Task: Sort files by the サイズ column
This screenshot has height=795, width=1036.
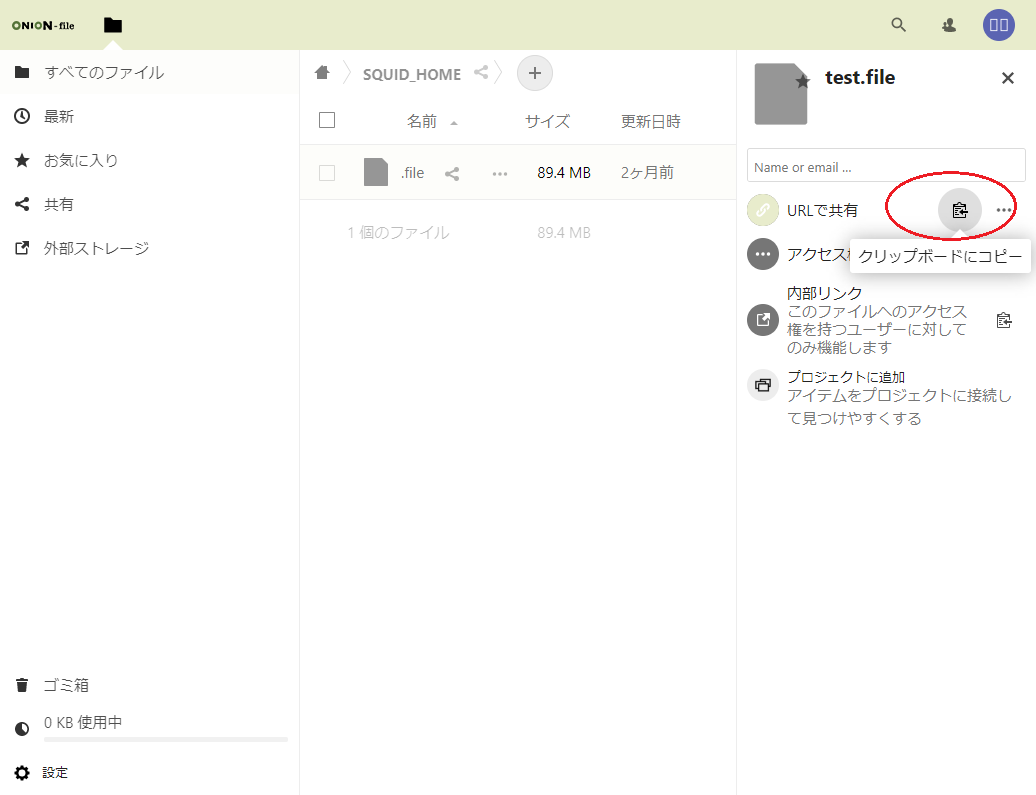Action: pyautogui.click(x=547, y=121)
